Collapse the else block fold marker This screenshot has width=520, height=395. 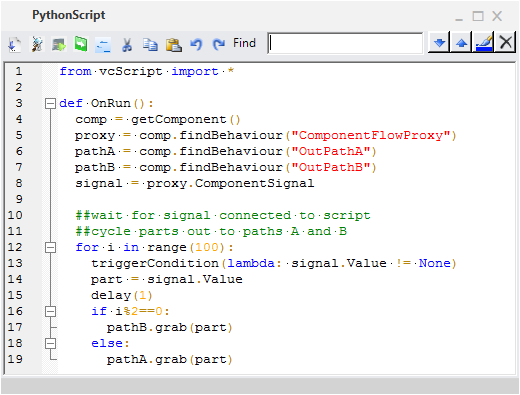tap(50, 343)
